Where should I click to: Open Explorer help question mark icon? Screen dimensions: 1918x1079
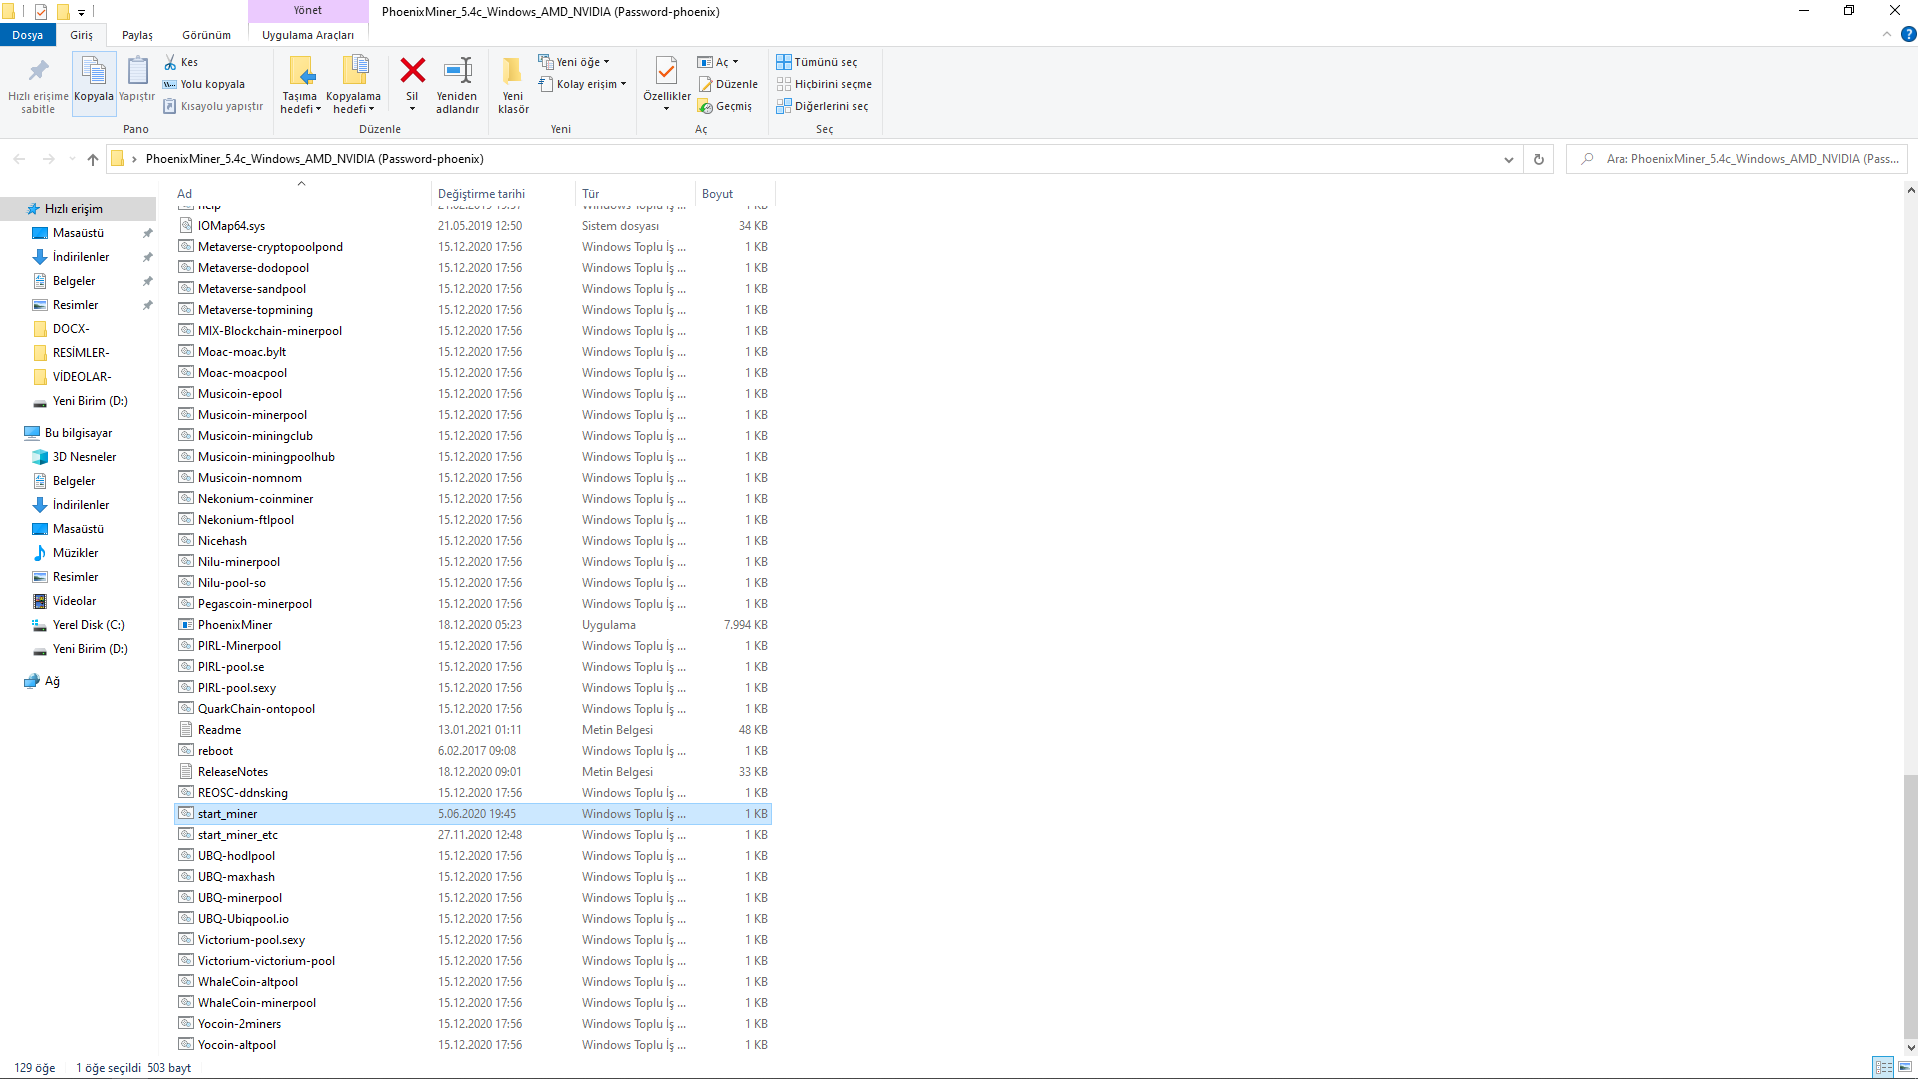[1908, 35]
